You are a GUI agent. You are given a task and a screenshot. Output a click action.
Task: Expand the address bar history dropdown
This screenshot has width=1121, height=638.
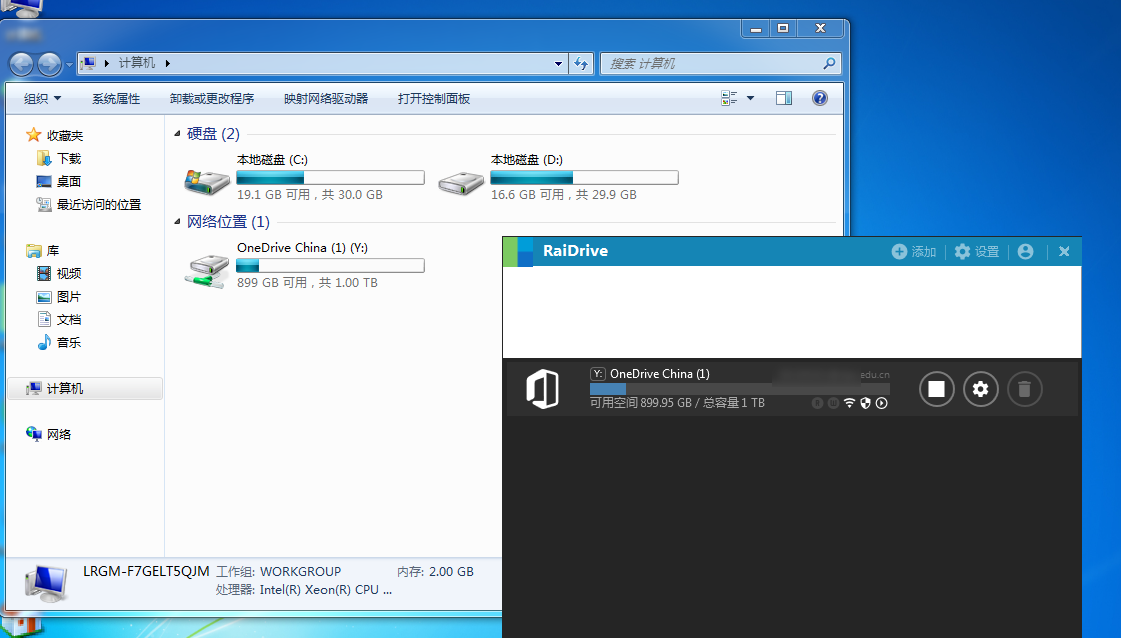[558, 64]
